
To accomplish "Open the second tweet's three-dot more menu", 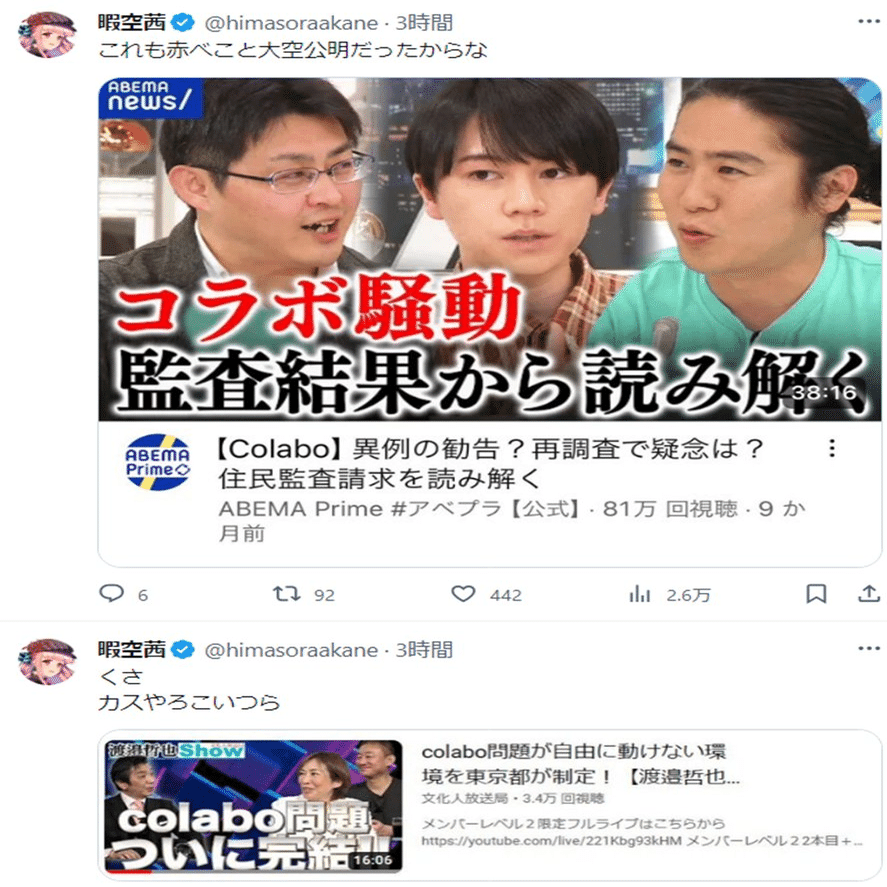I will coord(869,648).
